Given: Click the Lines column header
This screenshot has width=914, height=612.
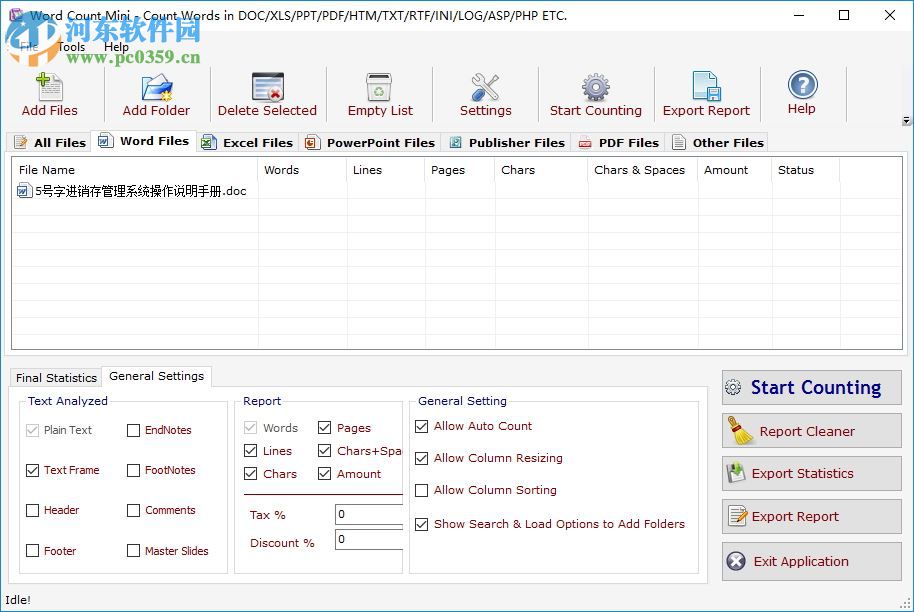Looking at the screenshot, I should [x=386, y=170].
